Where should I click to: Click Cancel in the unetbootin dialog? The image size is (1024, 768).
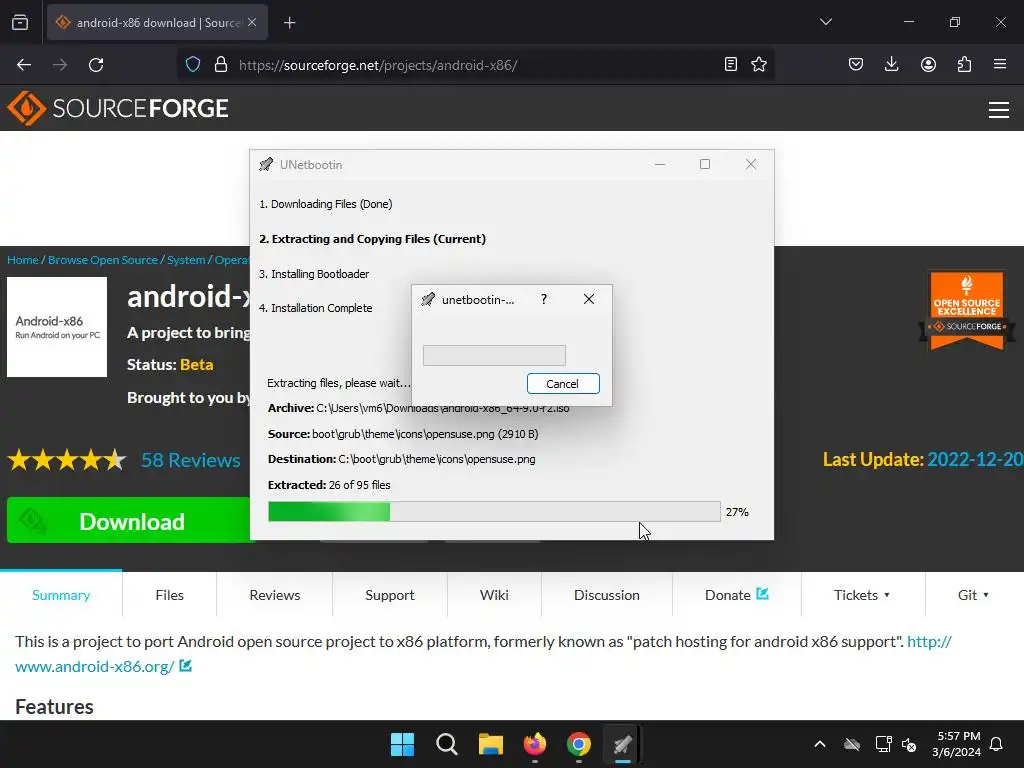click(x=563, y=384)
